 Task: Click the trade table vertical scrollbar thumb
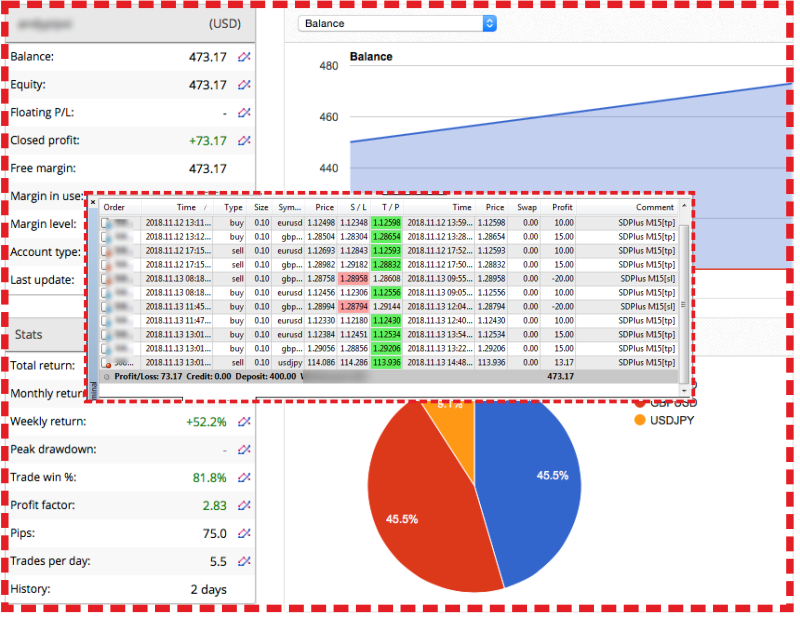[684, 304]
